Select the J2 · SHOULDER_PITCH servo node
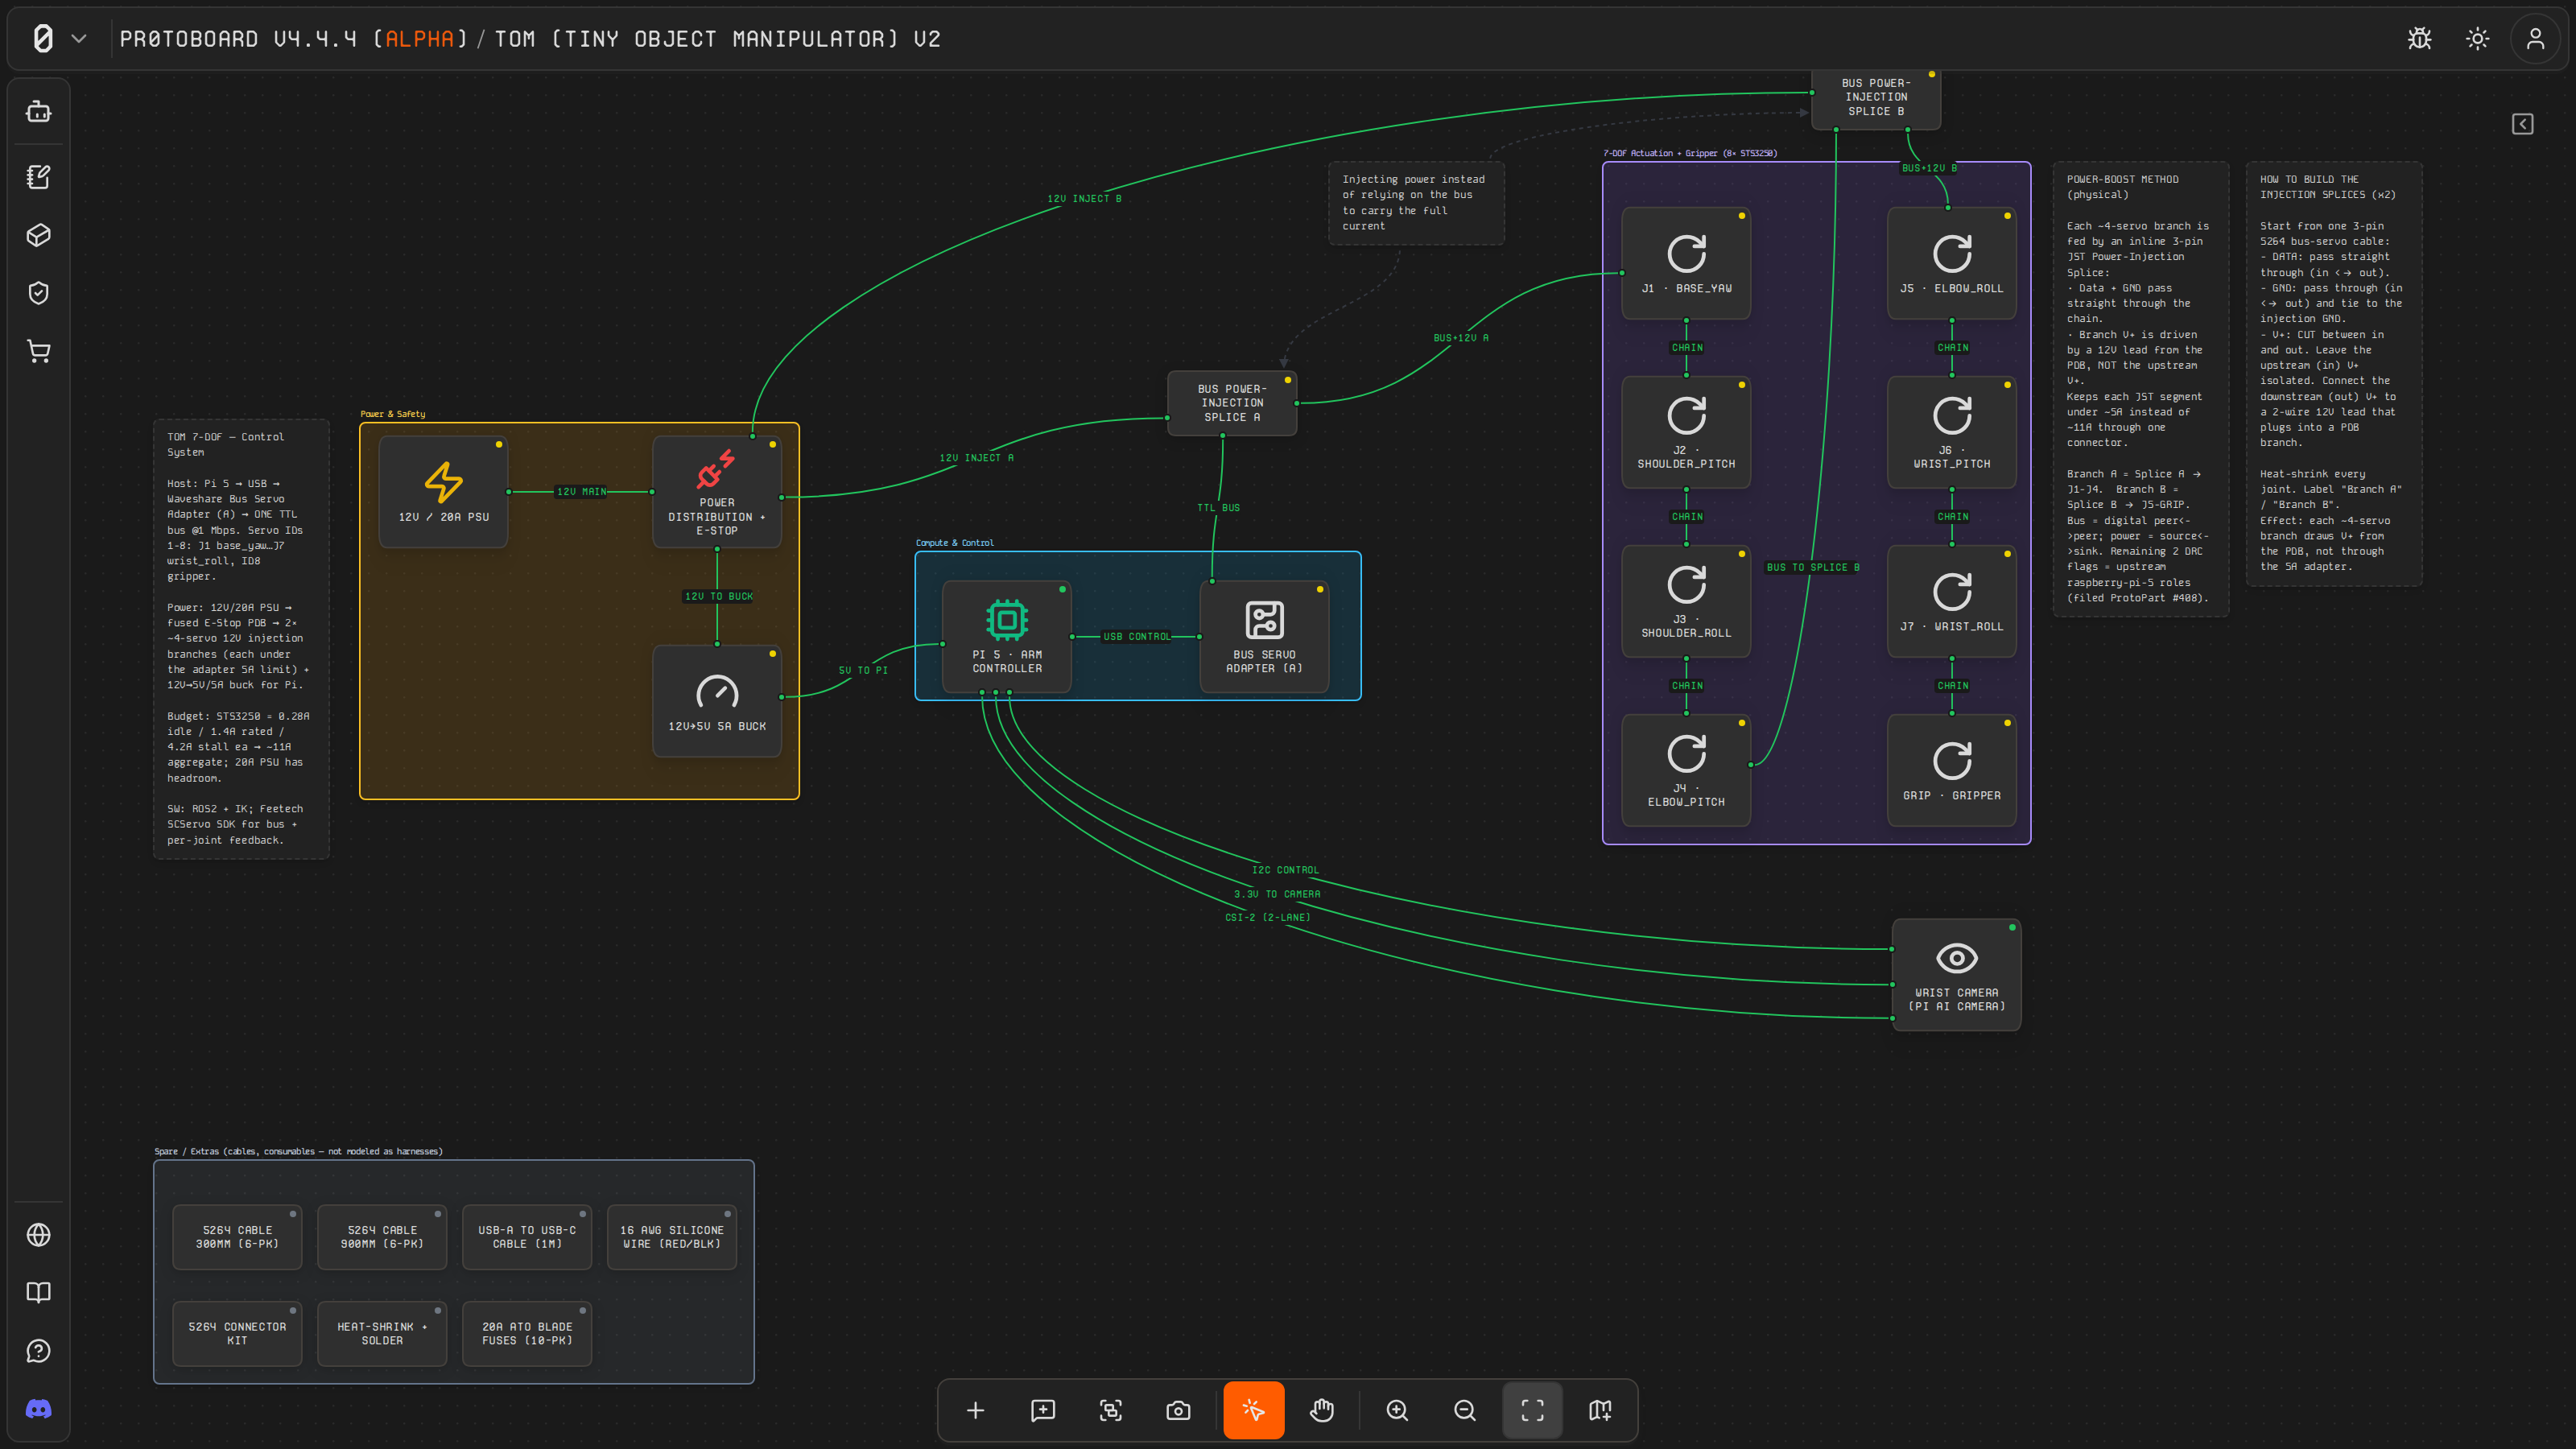 tap(1686, 432)
